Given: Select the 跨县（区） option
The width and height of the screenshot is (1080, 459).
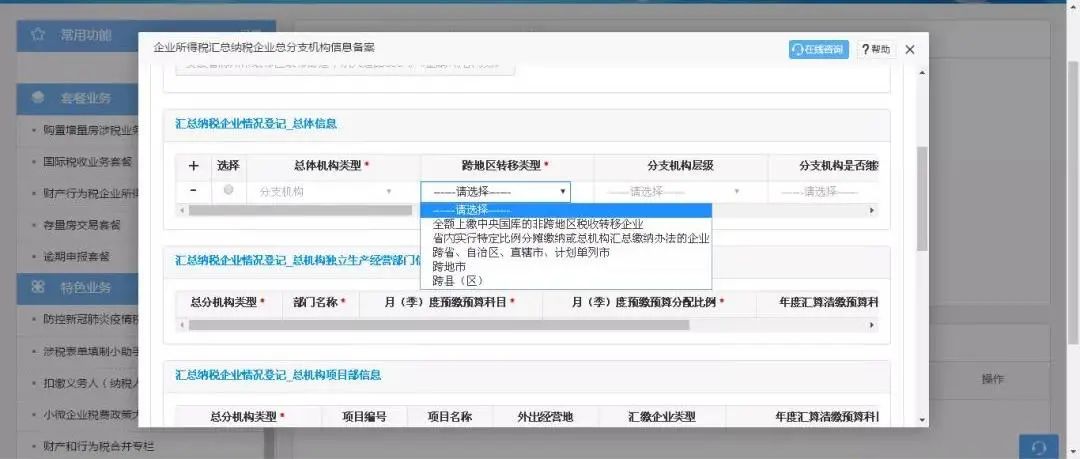Looking at the screenshot, I should tap(455, 281).
